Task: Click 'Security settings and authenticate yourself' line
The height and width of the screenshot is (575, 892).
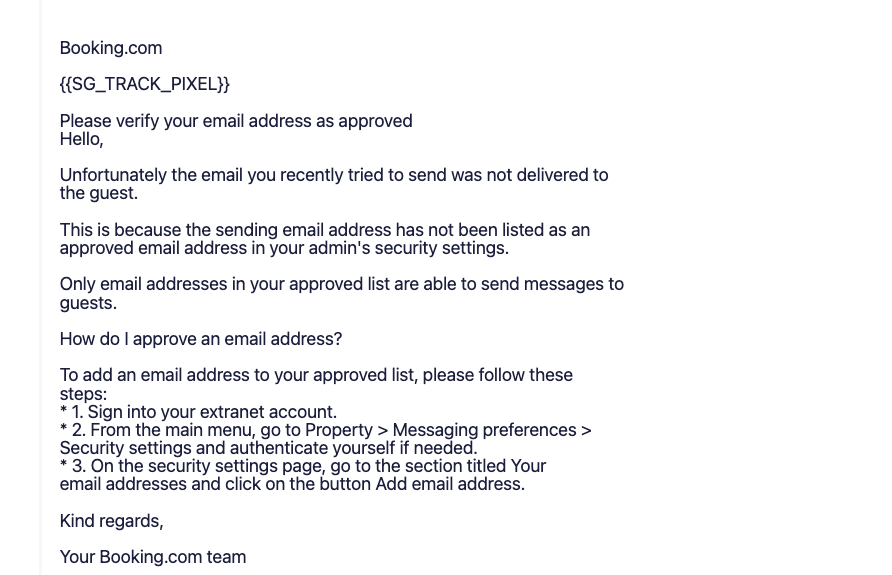Action: pyautogui.click(x=269, y=448)
